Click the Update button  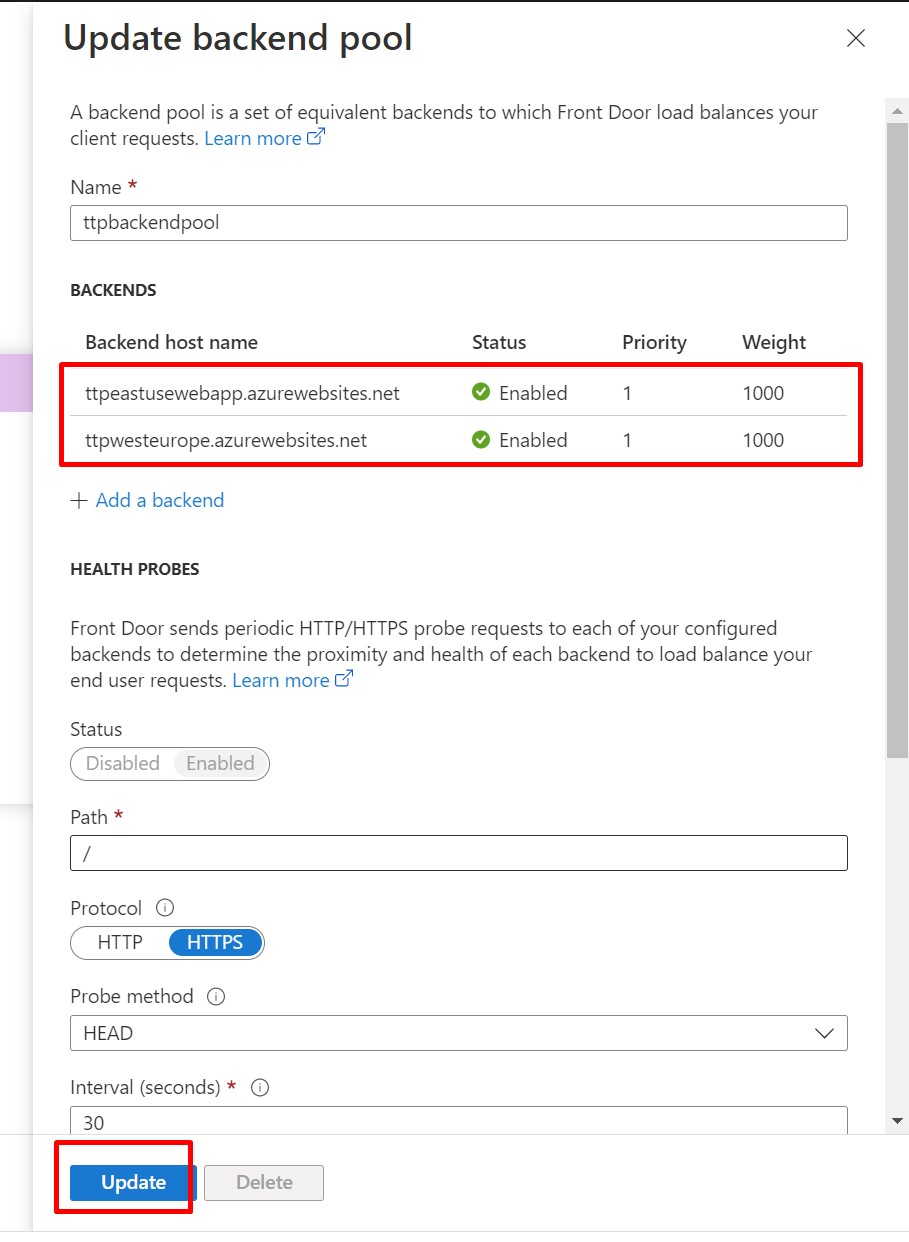133,1182
